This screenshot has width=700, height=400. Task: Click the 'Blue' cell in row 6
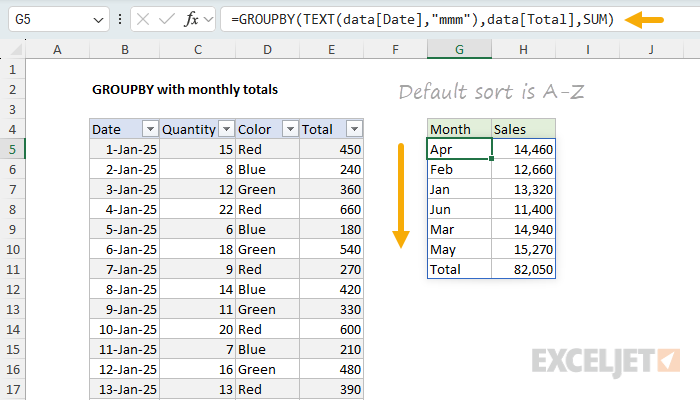pyautogui.click(x=267, y=169)
